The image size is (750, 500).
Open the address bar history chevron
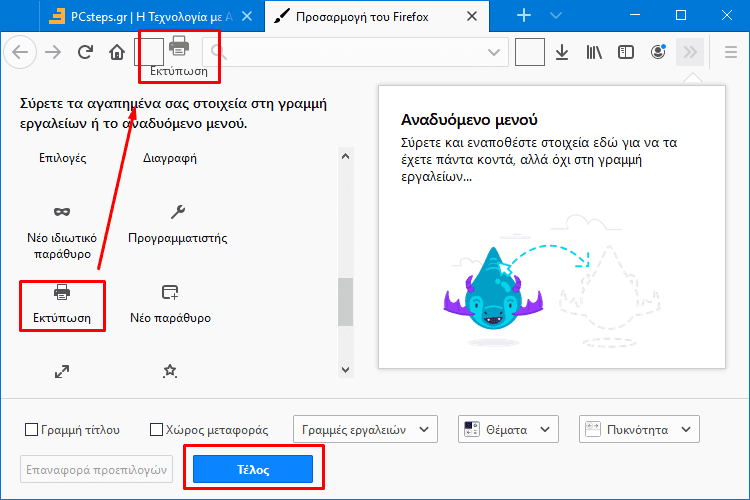(494, 52)
